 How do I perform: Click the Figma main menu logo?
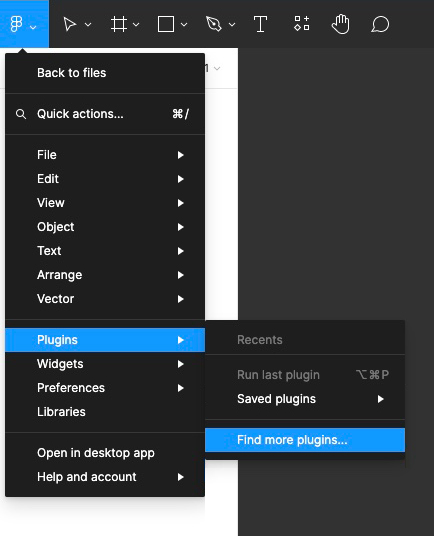pyautogui.click(x=16, y=24)
